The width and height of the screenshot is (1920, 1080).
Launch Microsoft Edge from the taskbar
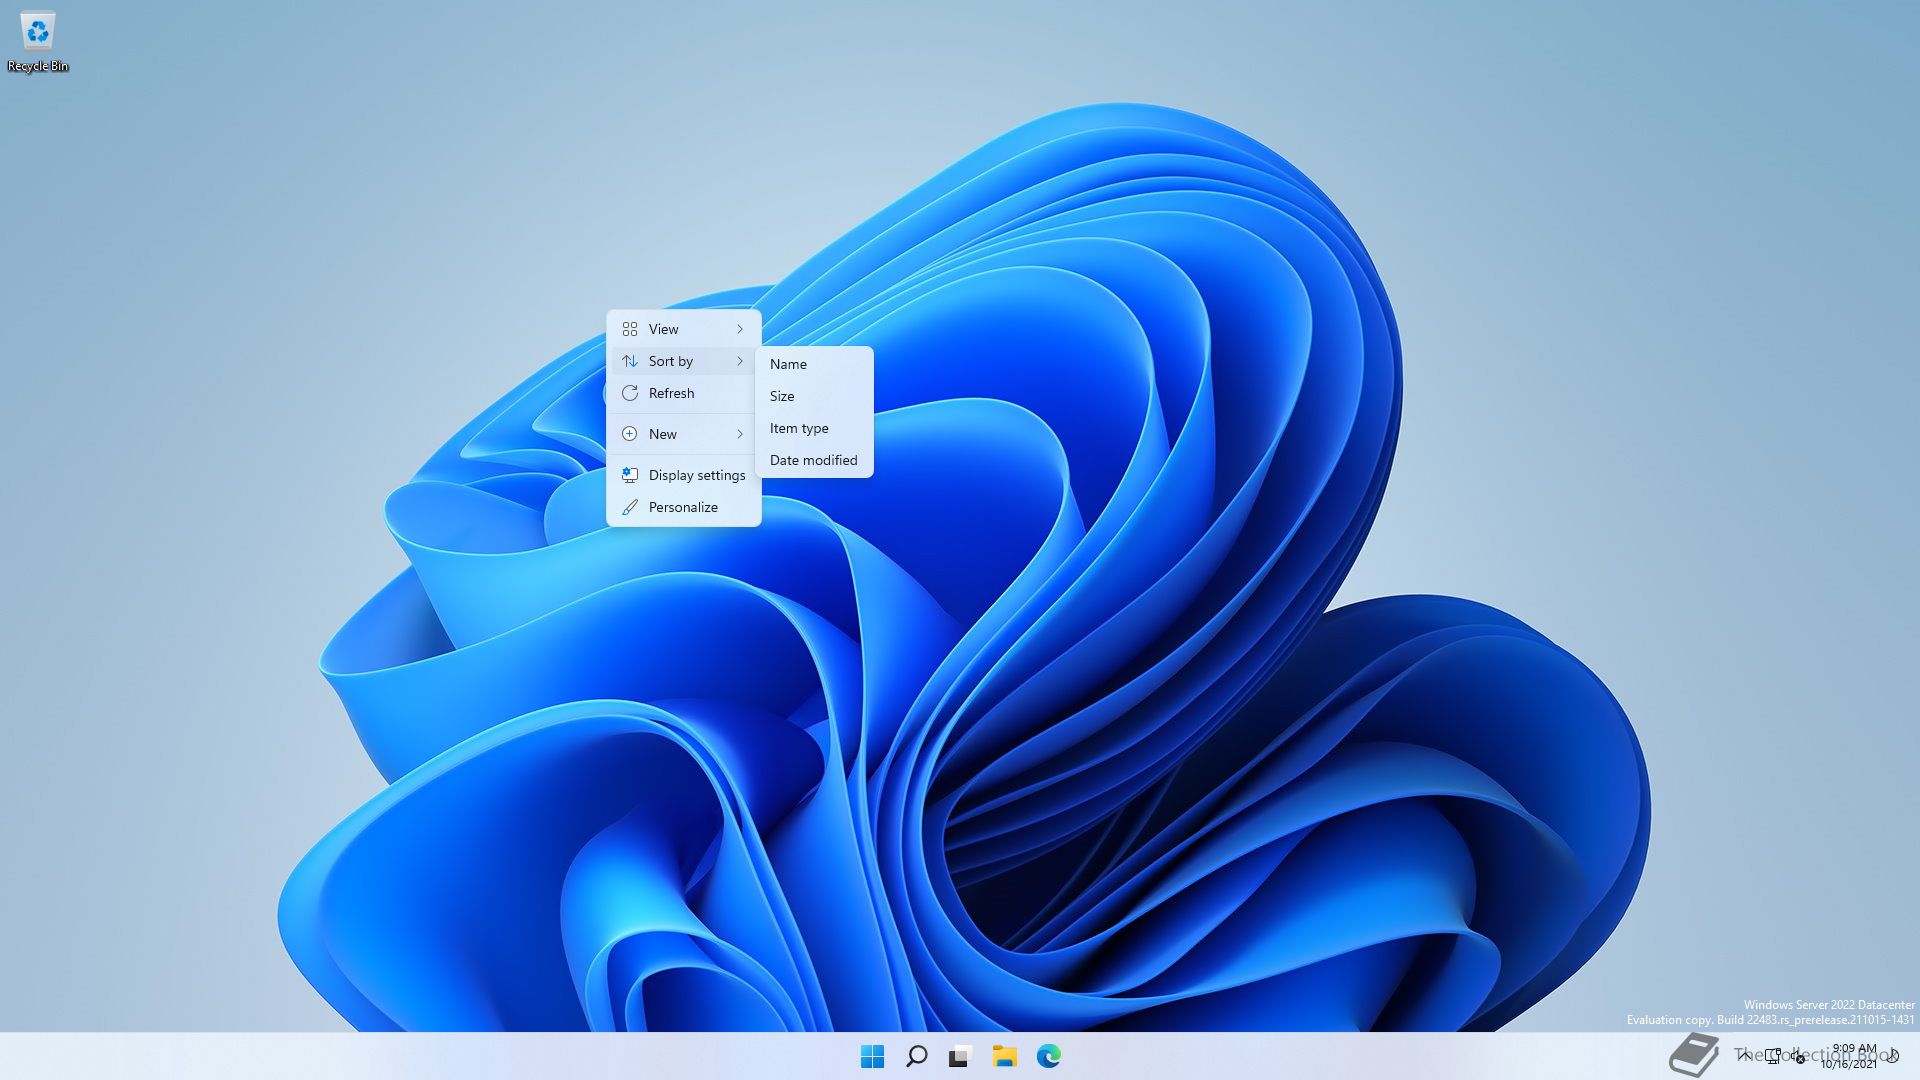click(x=1048, y=1056)
